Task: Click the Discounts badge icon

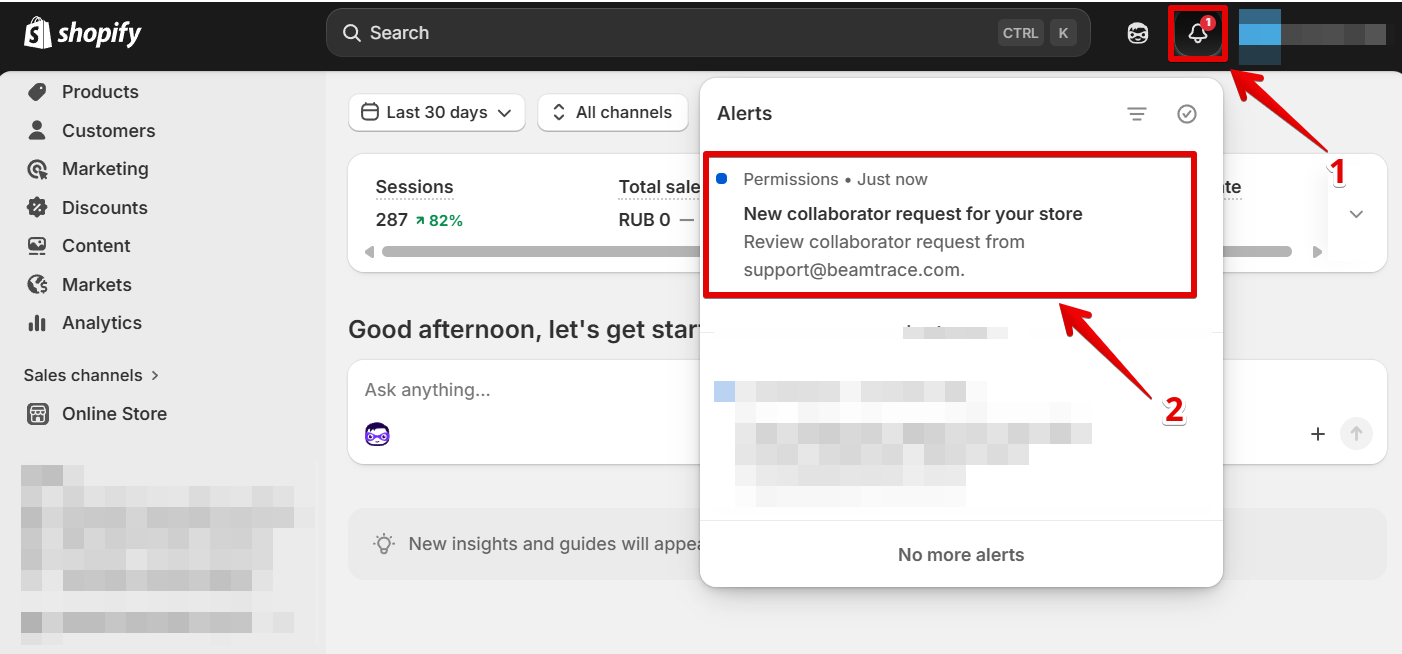Action: click(x=37, y=208)
